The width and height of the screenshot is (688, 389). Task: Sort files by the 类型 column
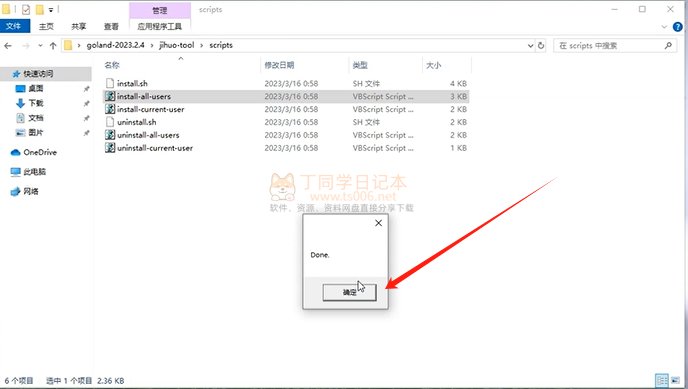tap(360, 65)
